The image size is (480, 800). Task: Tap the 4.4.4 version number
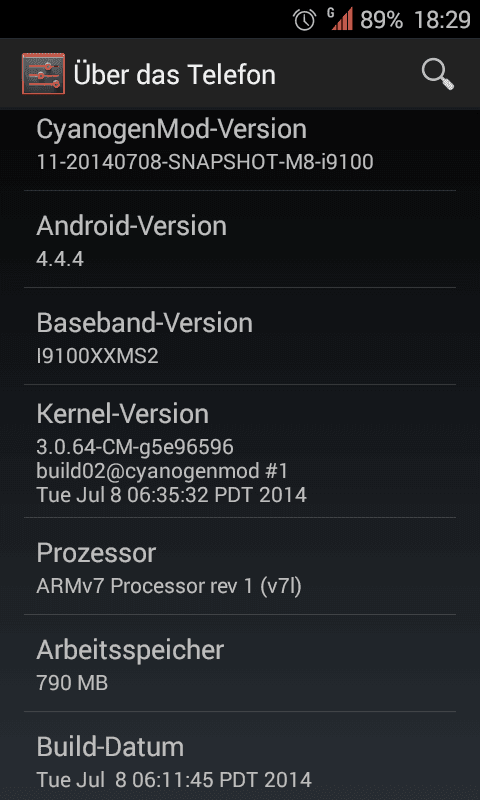pos(60,259)
